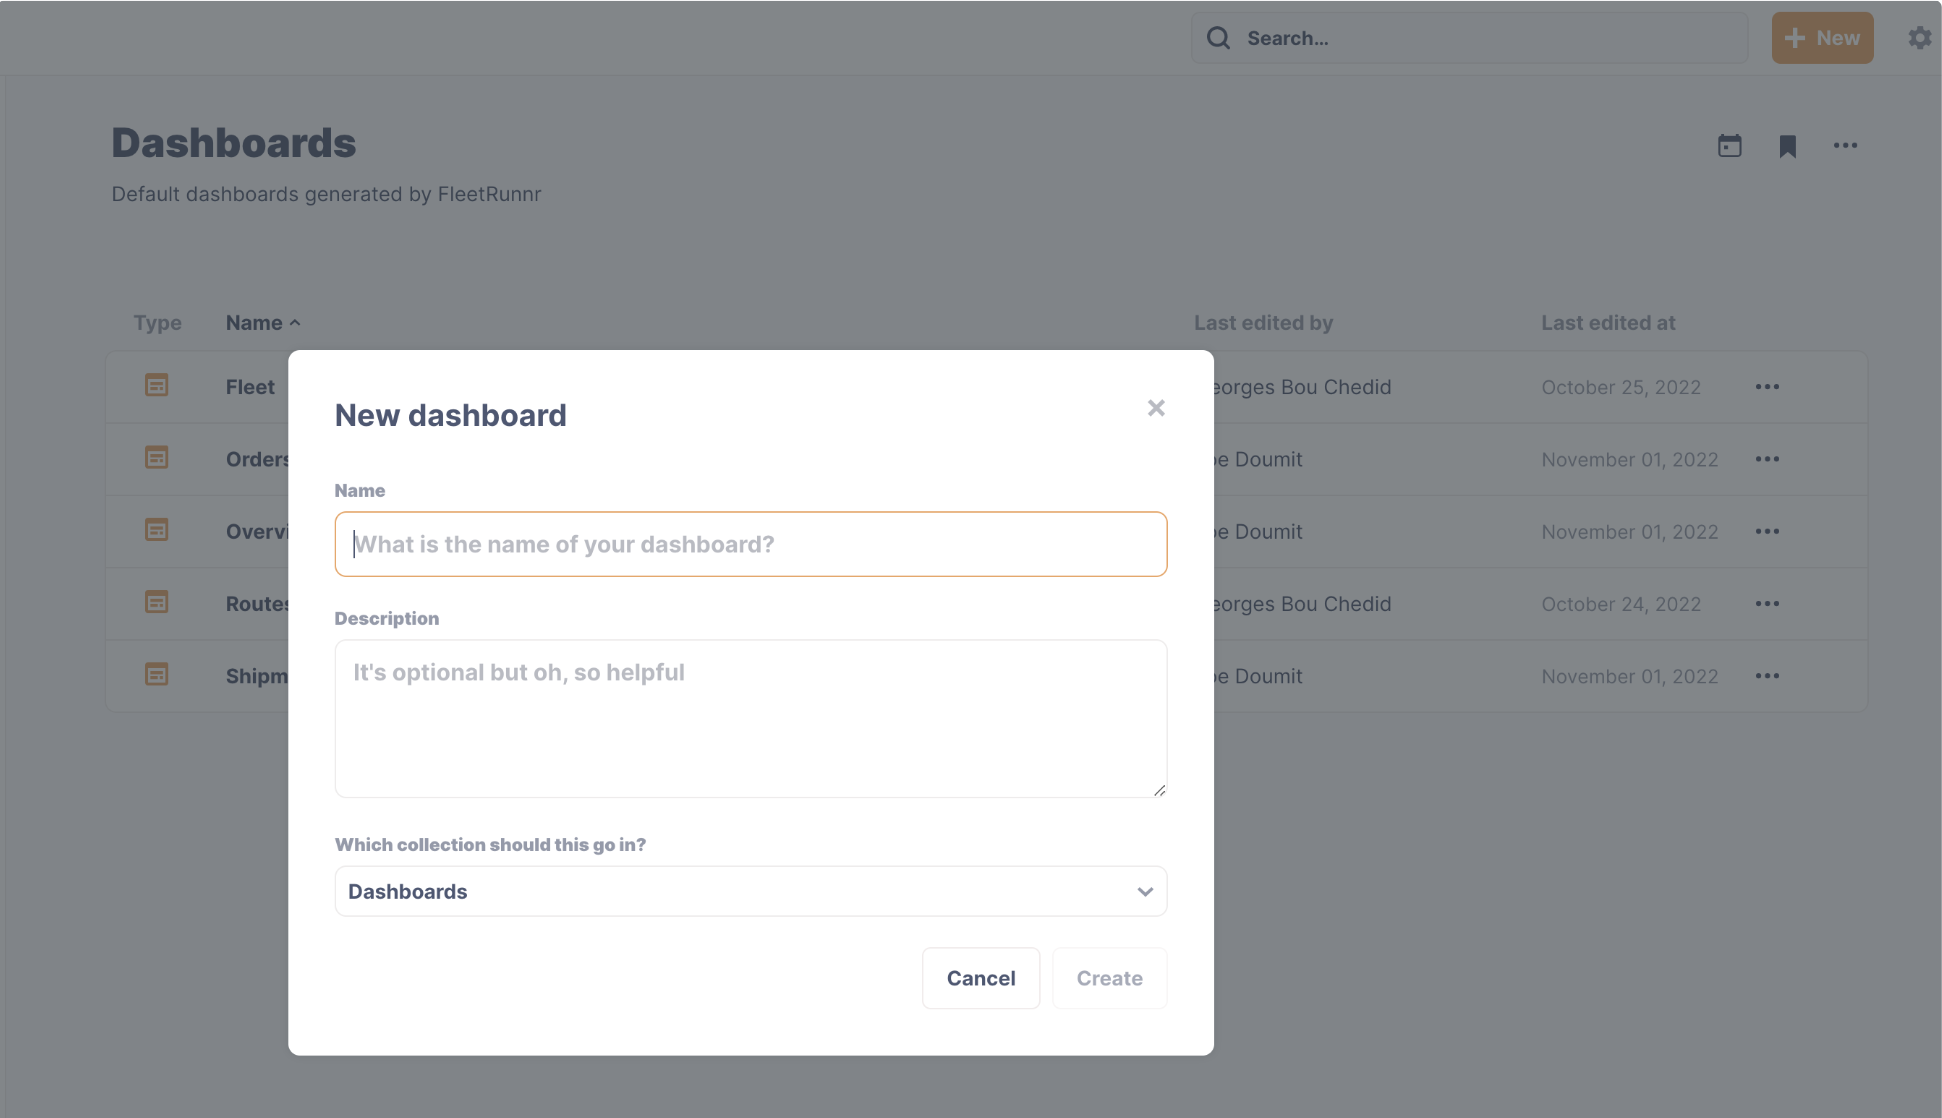Click the calendar icon in Dashboards header
This screenshot has height=1118, width=1942.
[1730, 144]
